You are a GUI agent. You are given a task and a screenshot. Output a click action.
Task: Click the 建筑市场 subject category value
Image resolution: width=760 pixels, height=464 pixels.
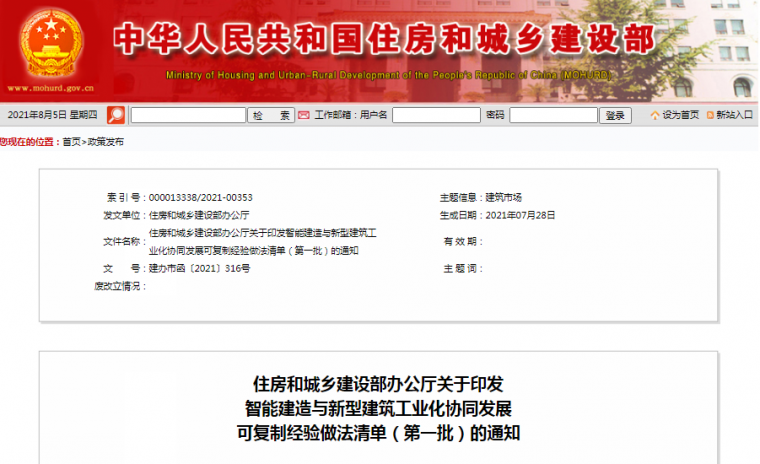pos(503,197)
